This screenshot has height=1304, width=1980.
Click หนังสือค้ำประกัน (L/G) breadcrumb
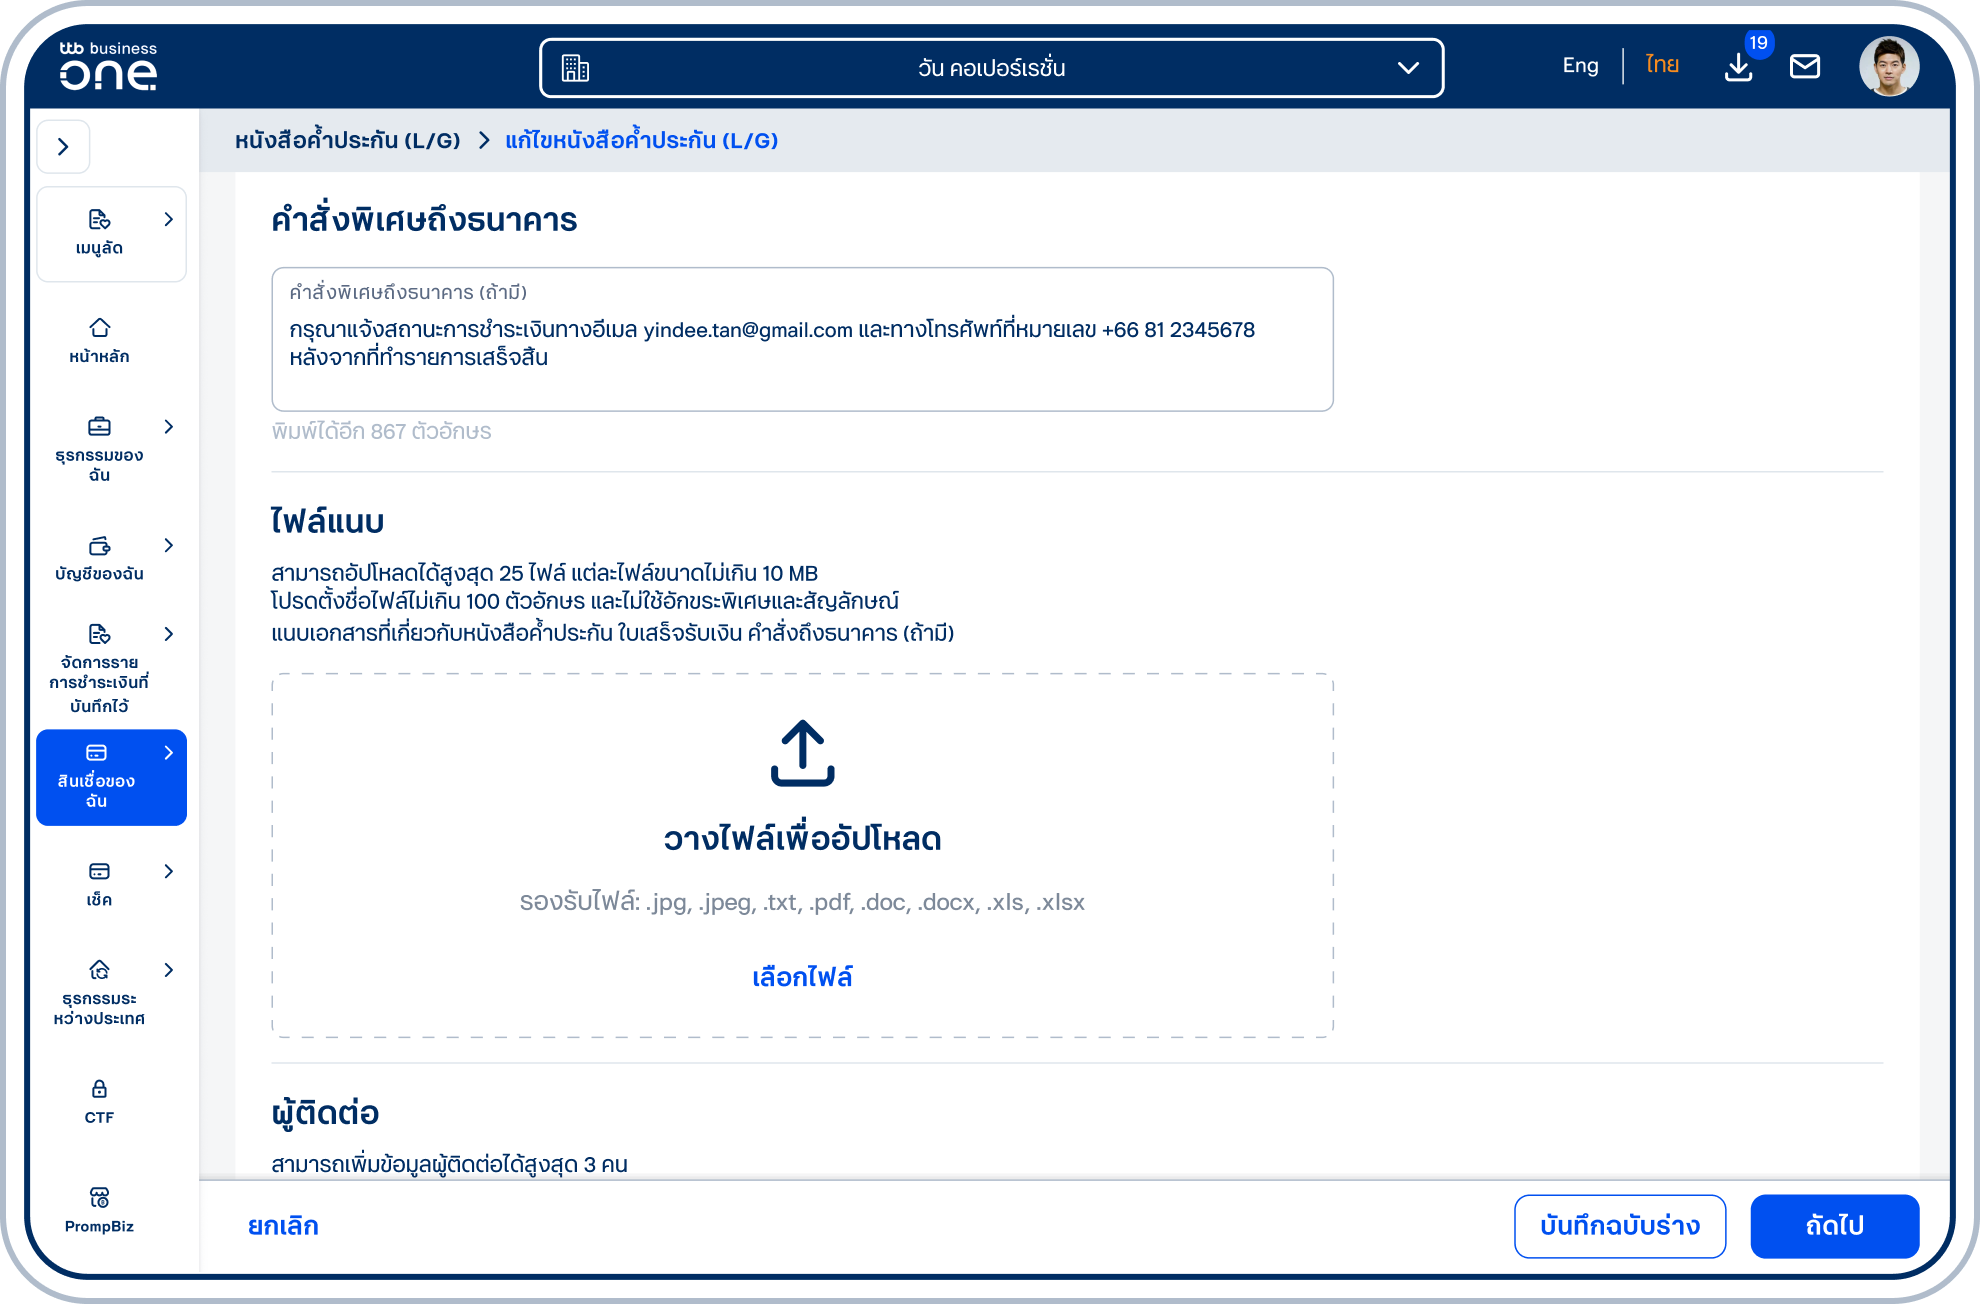point(347,140)
